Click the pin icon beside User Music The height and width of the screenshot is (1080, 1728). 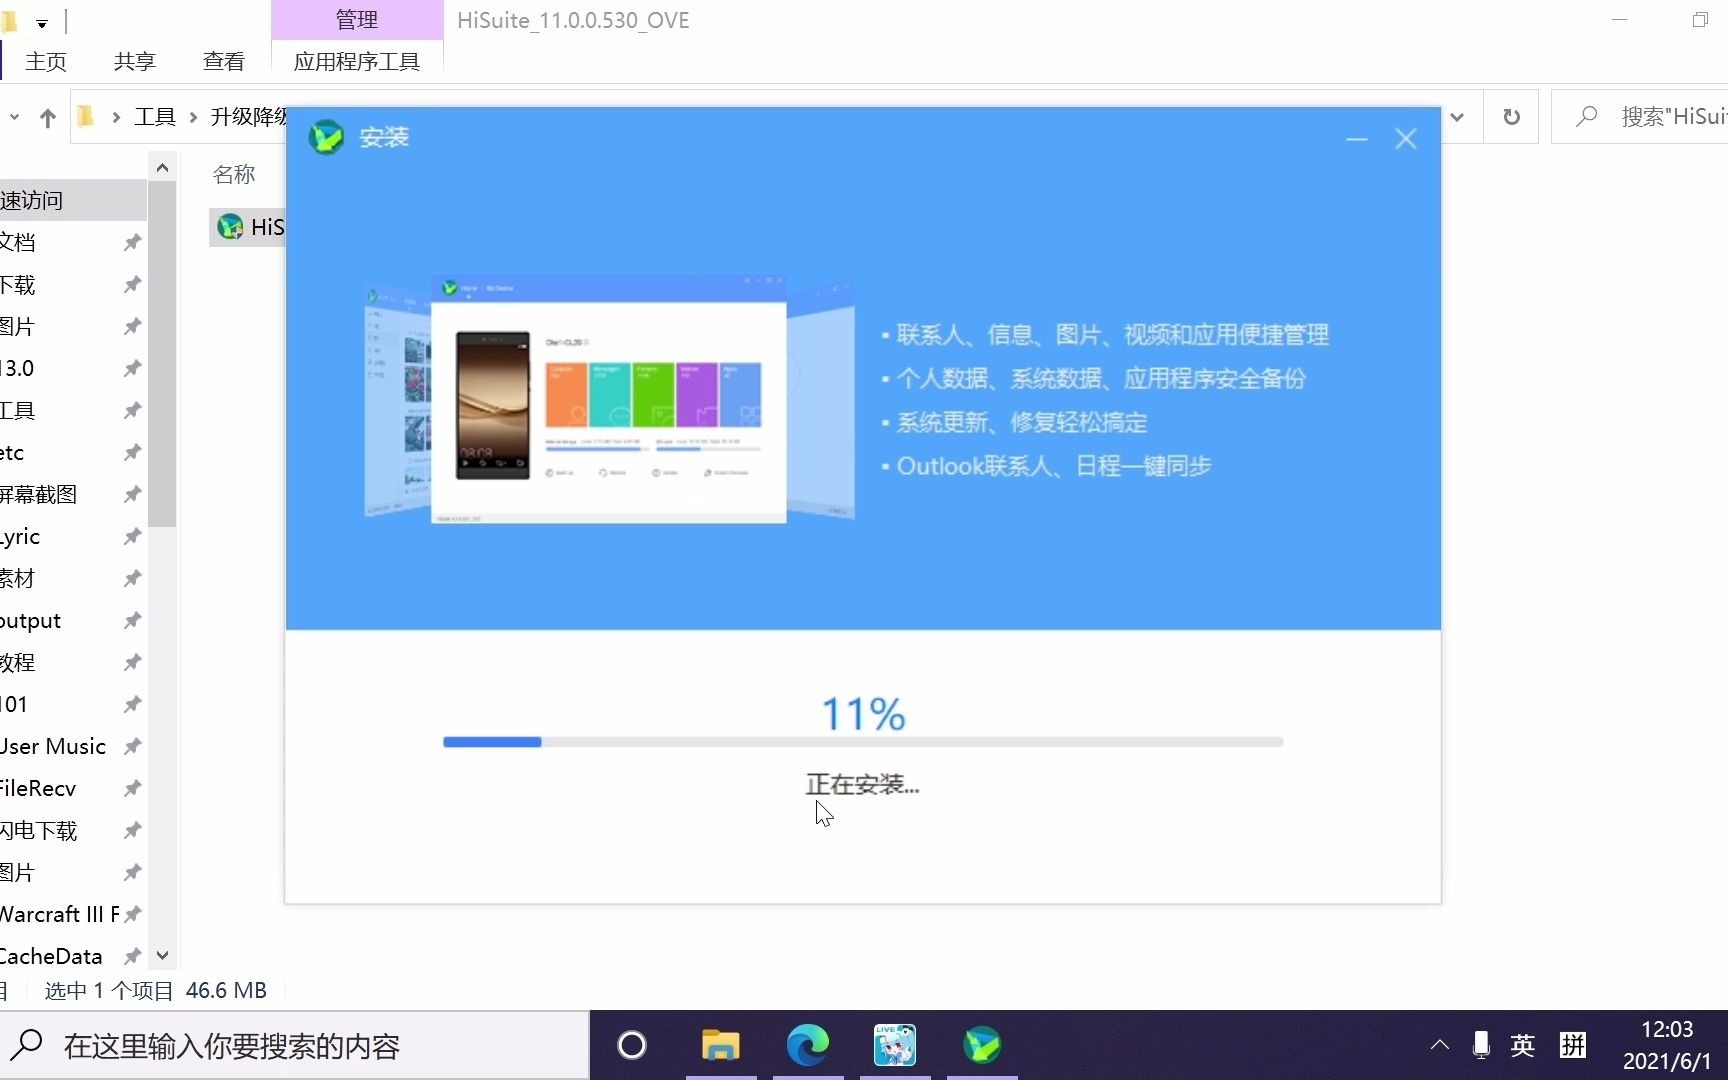tap(132, 746)
